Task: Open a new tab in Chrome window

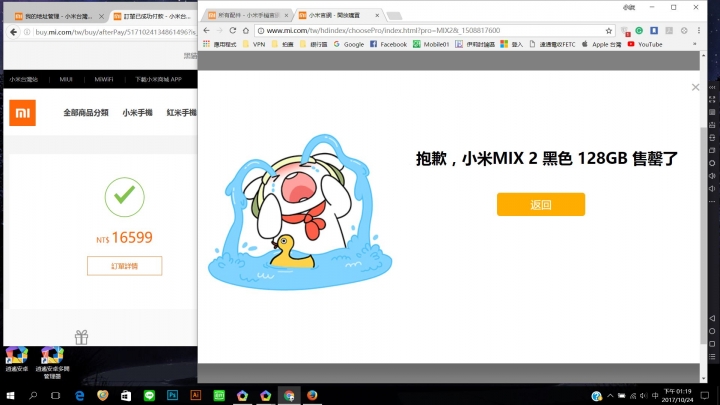Action: coord(394,16)
